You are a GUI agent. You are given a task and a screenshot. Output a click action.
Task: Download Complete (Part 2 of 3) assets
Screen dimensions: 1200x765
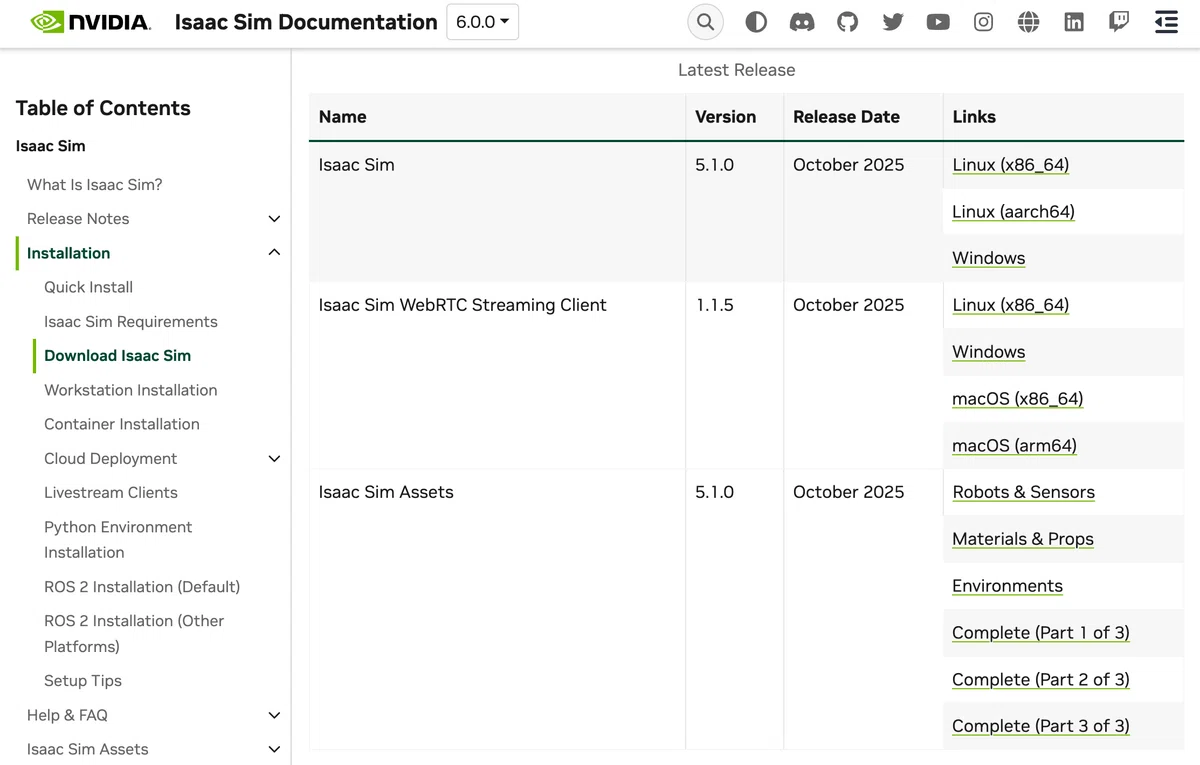1040,680
